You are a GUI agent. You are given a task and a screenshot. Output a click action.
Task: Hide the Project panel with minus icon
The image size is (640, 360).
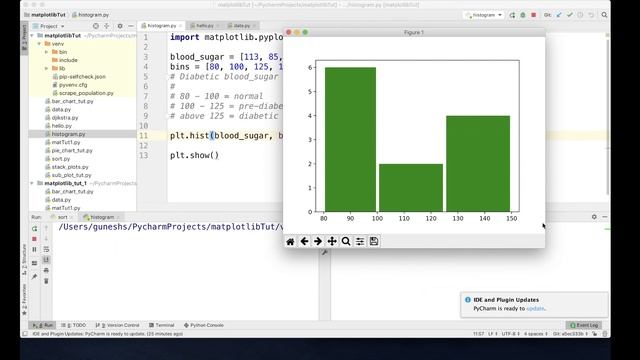(131, 26)
